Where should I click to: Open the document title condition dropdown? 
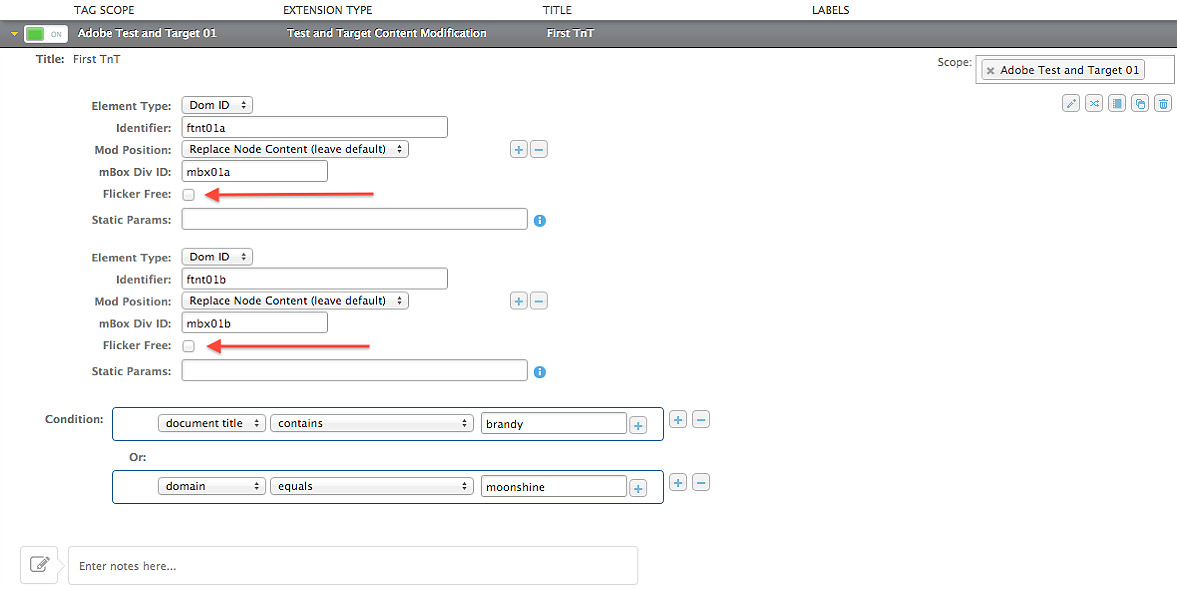(x=212, y=423)
